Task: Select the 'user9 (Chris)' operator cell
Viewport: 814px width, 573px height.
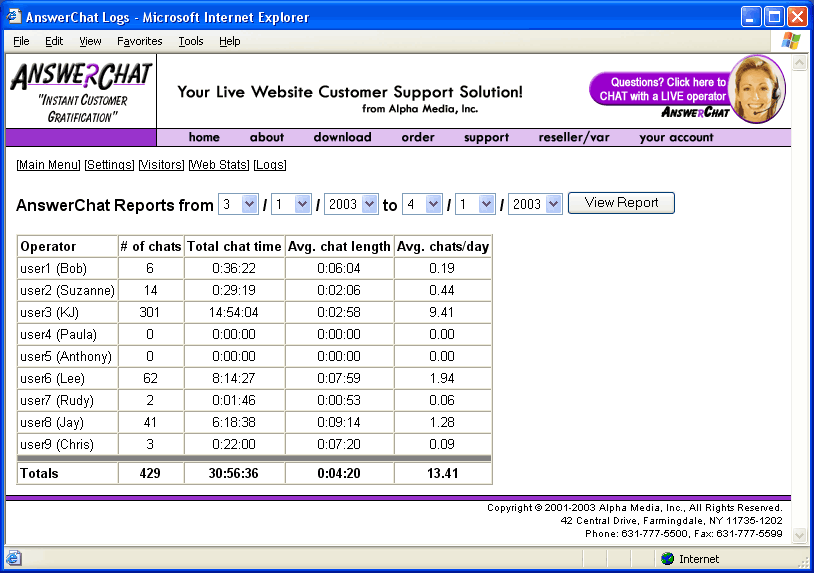Action: 67,444
